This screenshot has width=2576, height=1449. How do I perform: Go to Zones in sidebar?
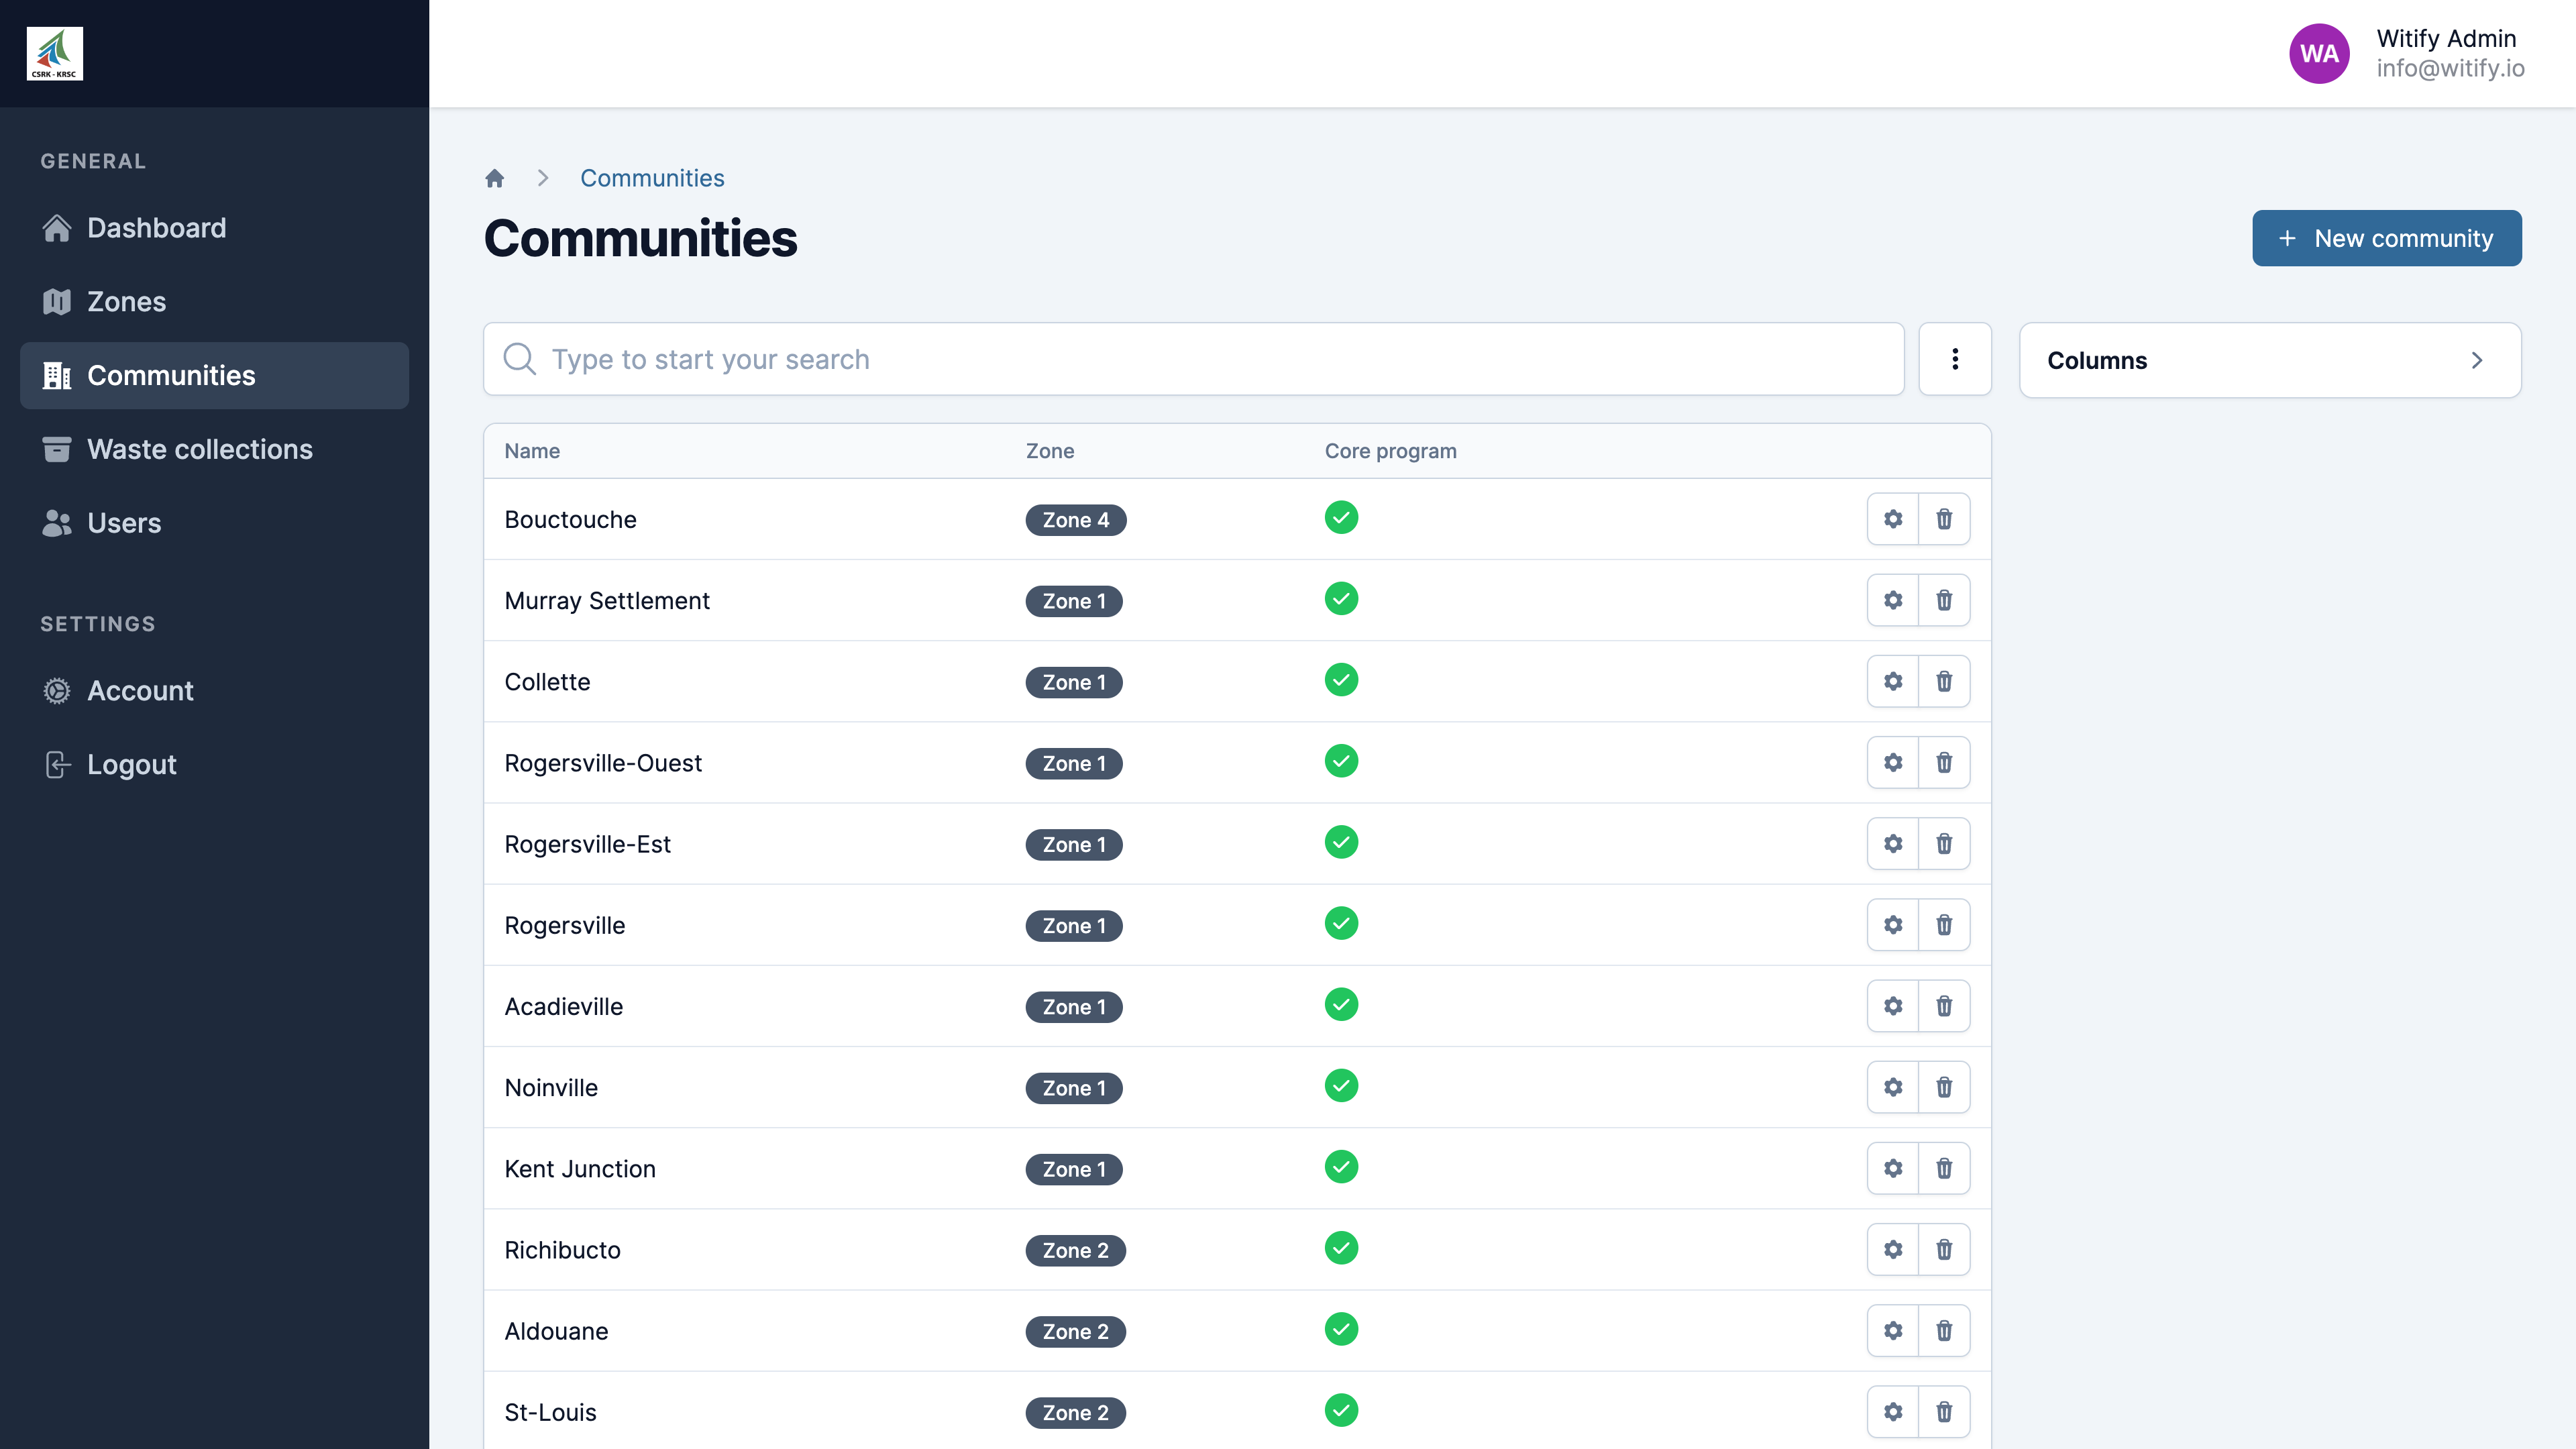(x=126, y=302)
